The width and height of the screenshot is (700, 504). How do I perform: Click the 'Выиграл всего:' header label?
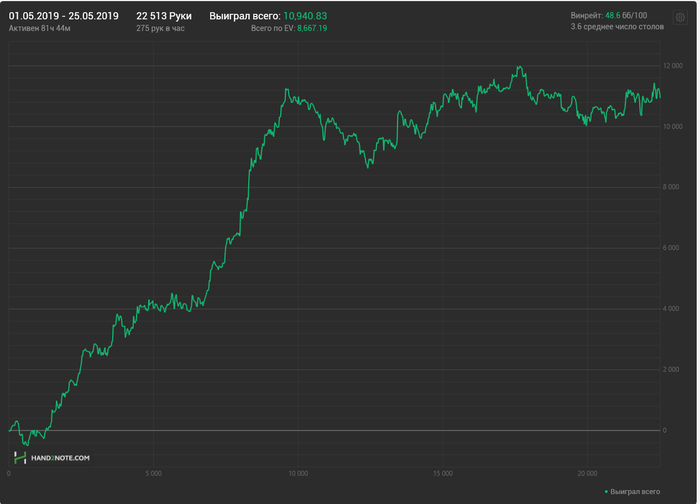[x=245, y=16]
